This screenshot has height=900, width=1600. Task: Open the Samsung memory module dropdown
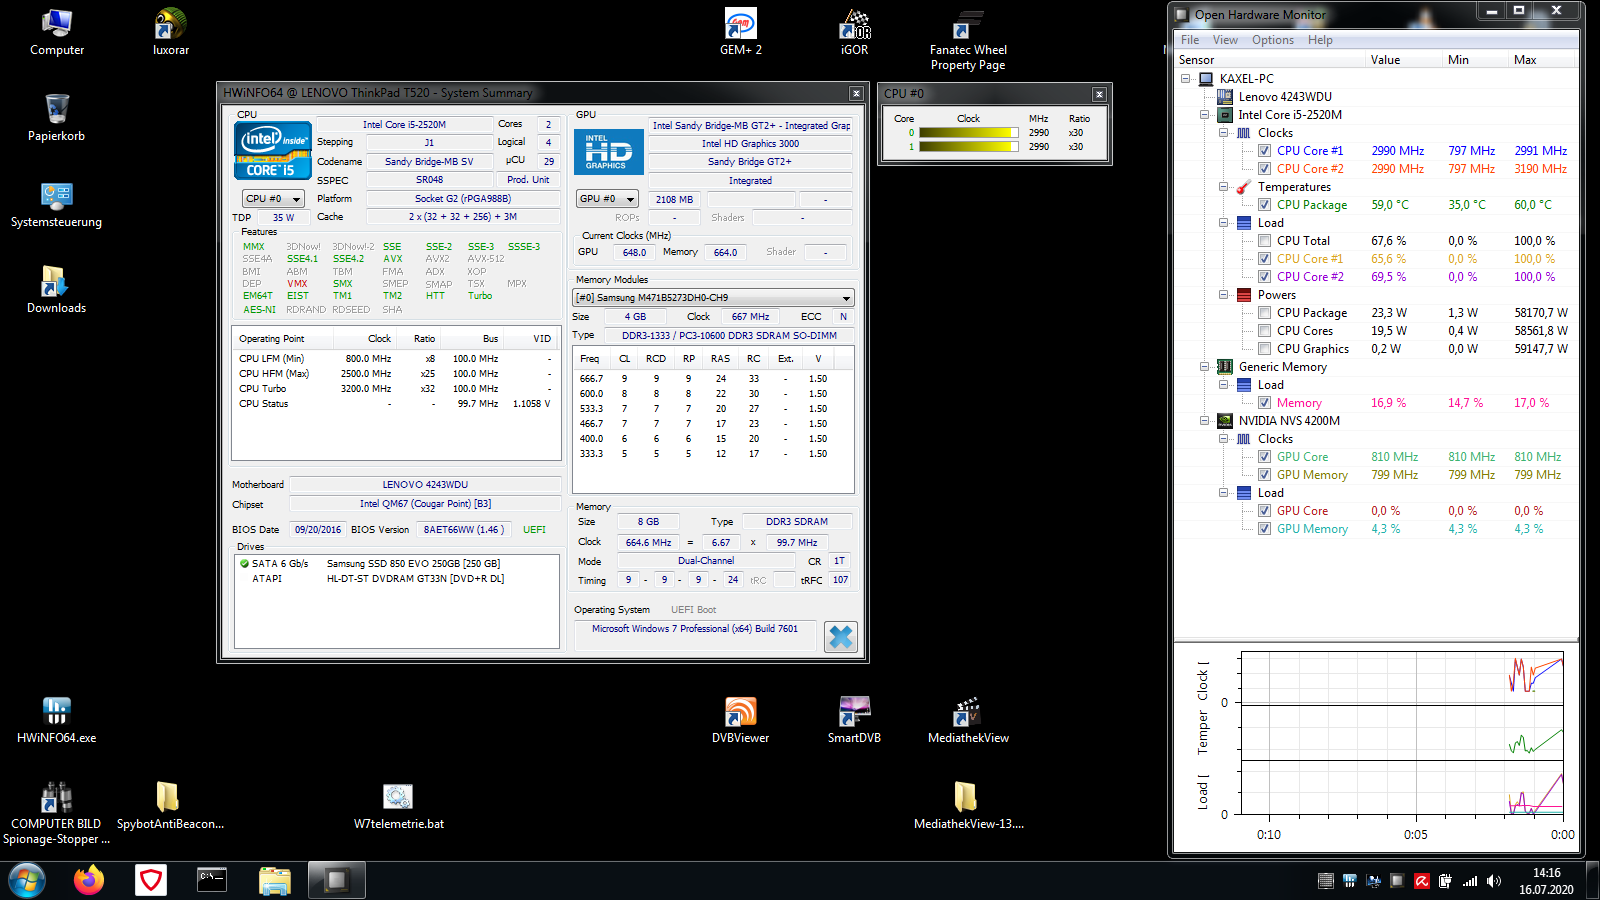point(713,298)
